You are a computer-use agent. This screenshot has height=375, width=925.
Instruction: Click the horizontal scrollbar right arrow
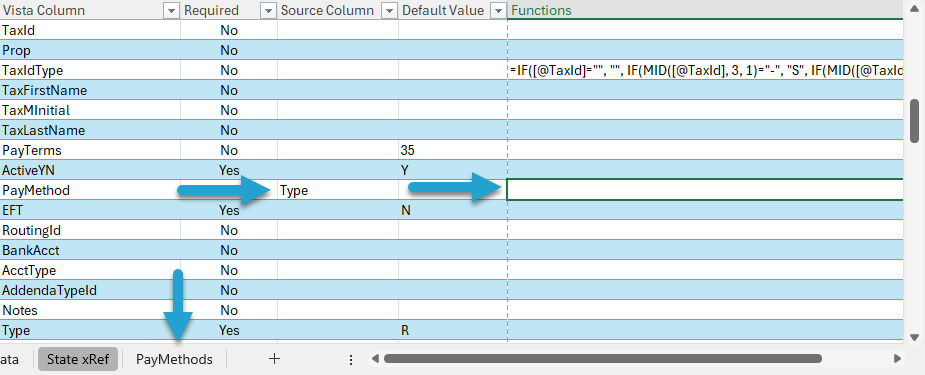click(x=897, y=358)
